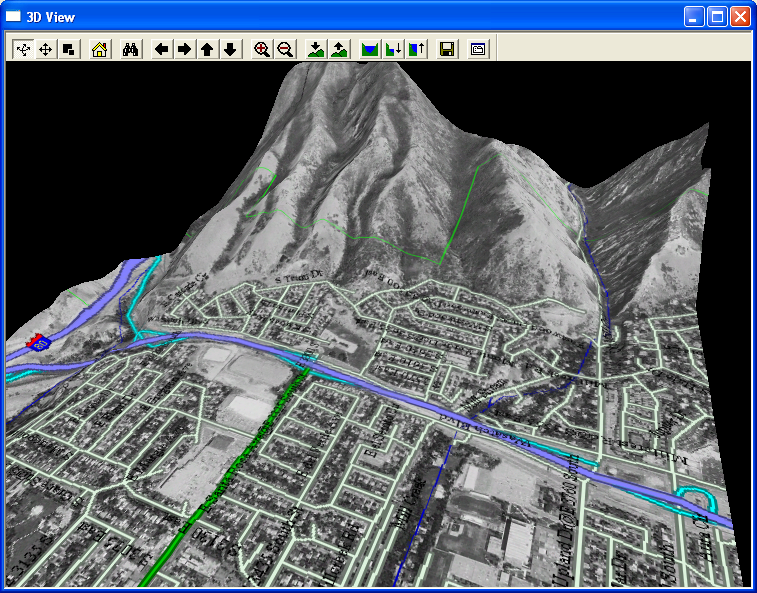757x593 pixels.
Task: Activate the four-arrow pan tool
Action: (45, 49)
